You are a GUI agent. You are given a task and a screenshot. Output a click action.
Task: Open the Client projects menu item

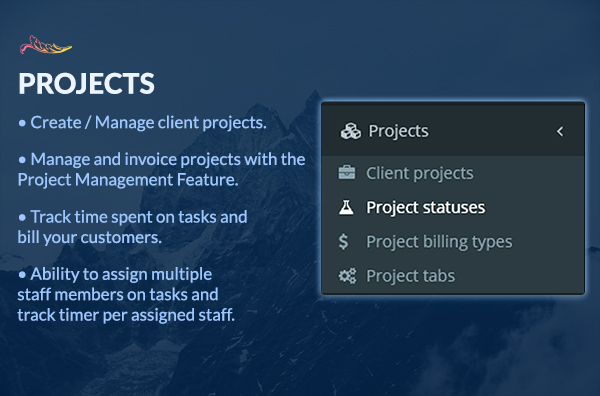coord(453,173)
